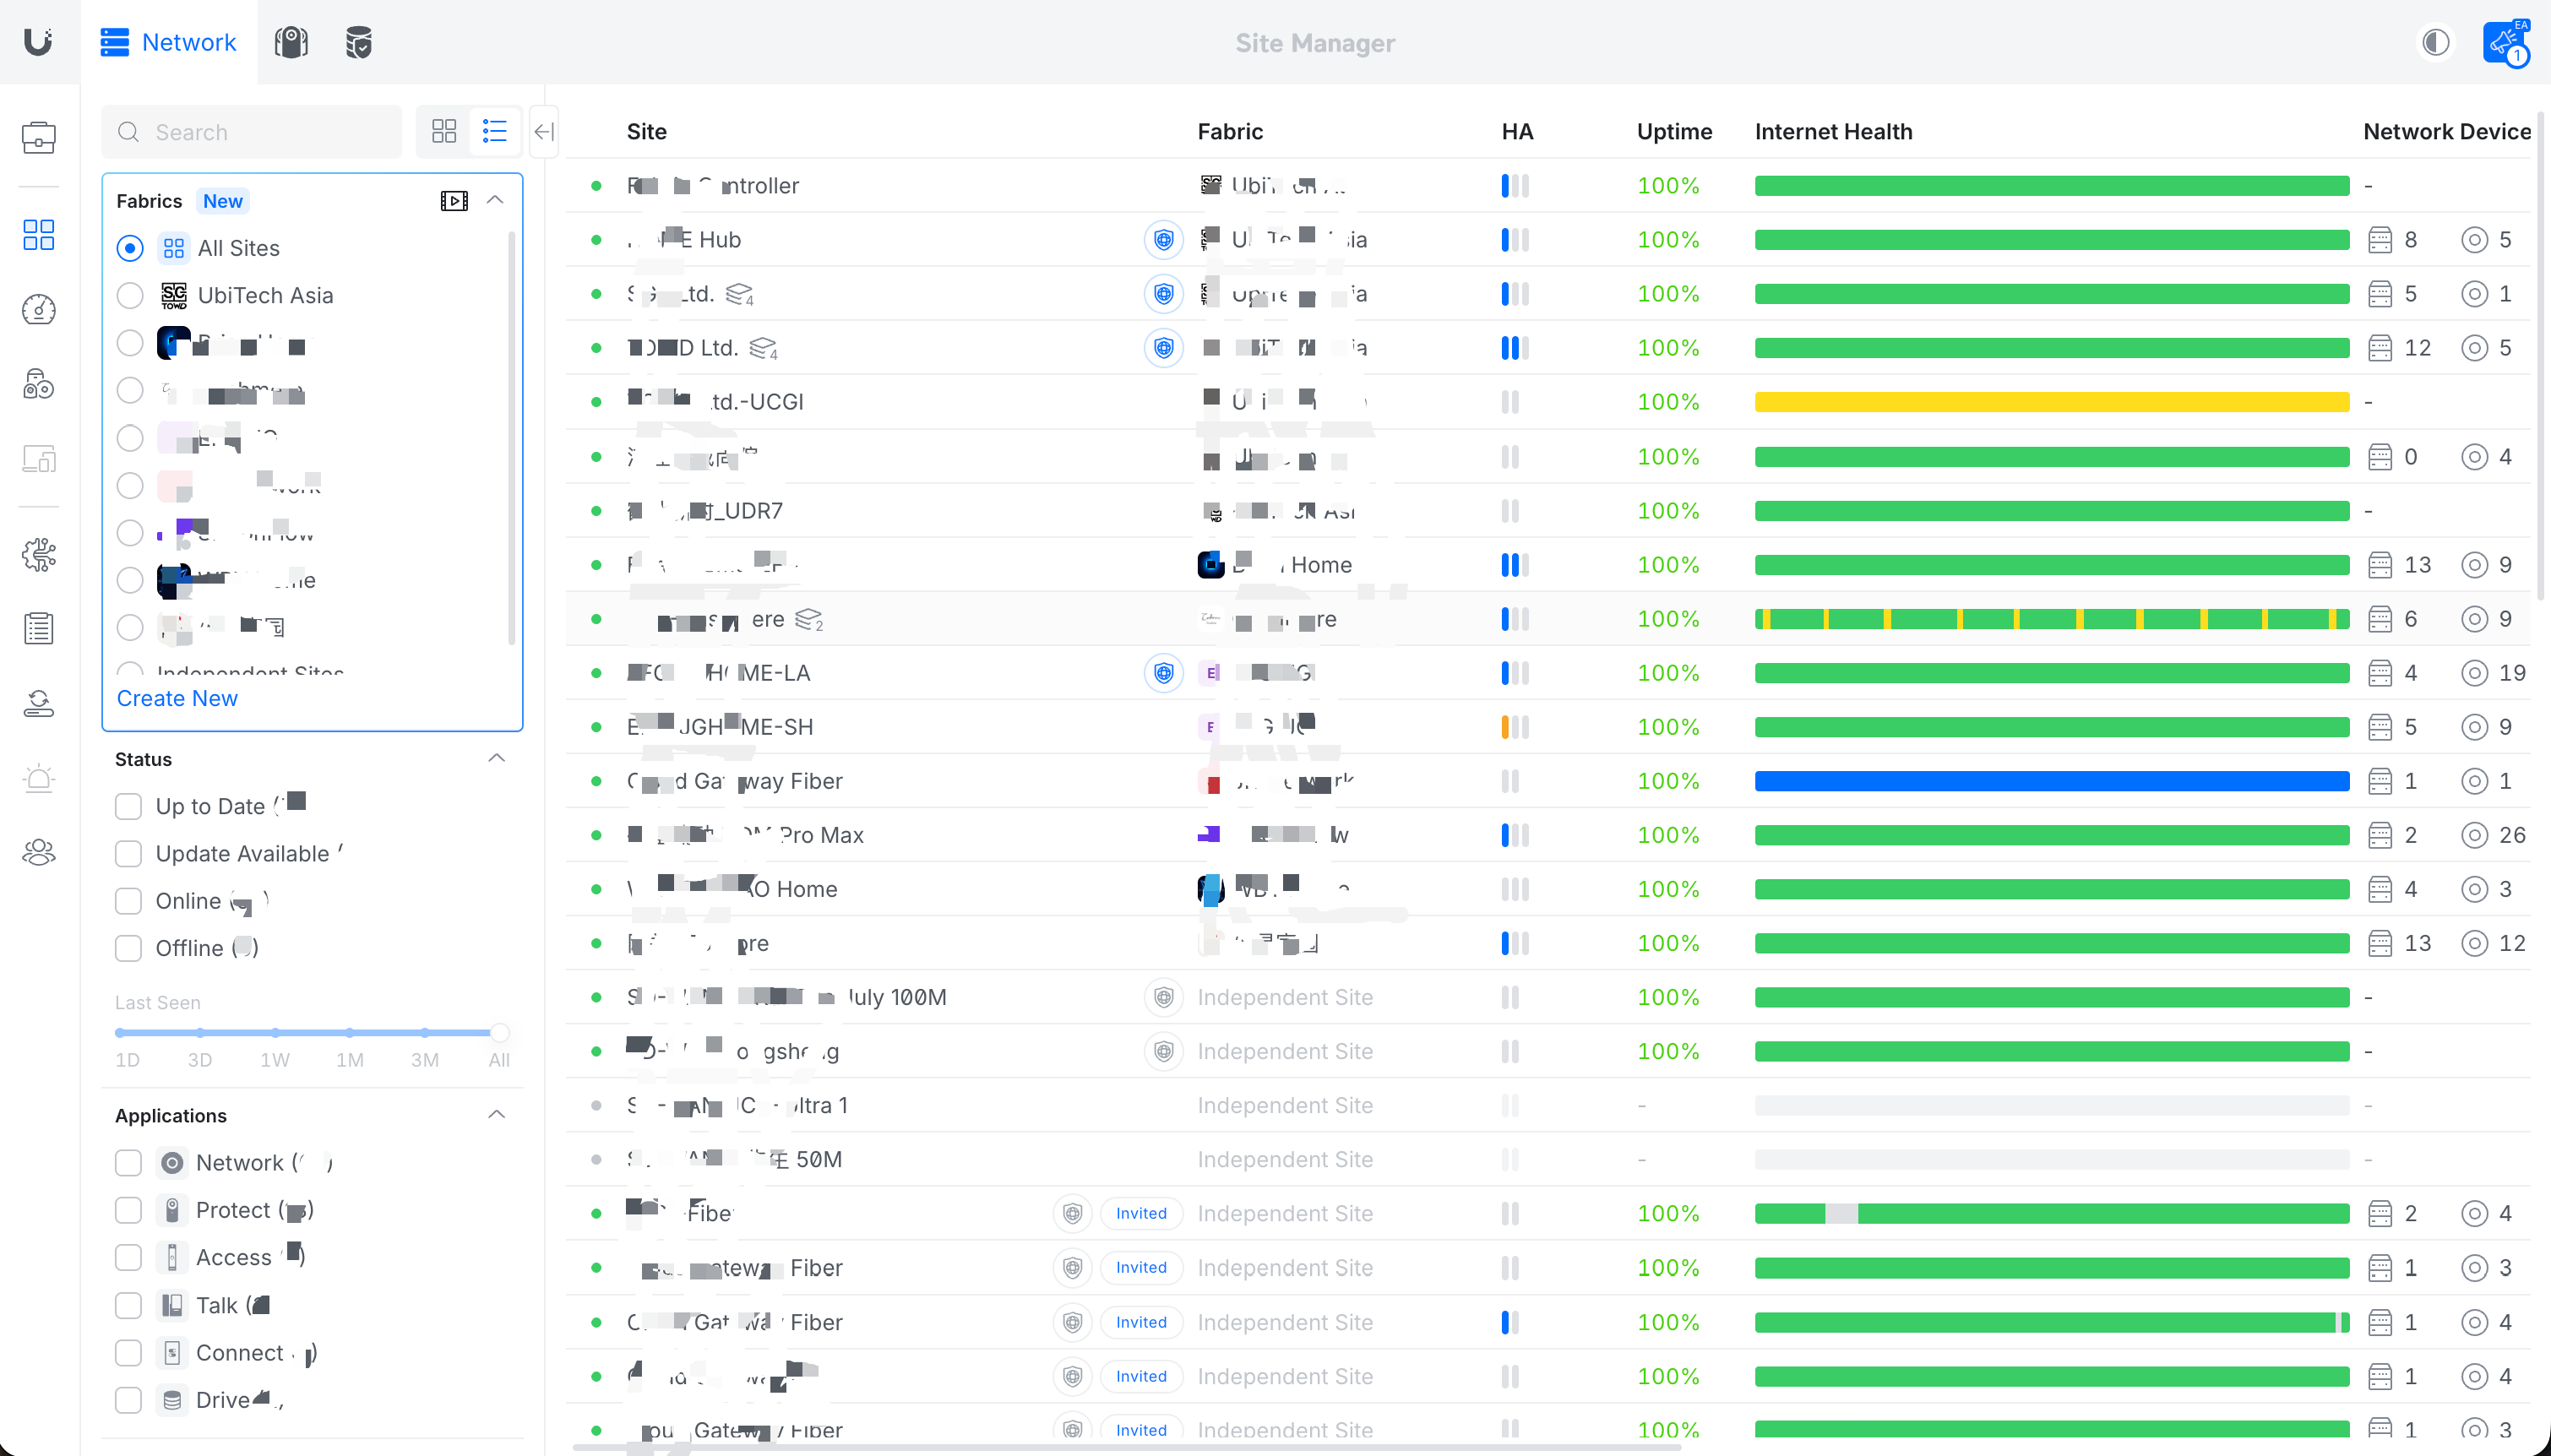Viewport: 2551px width, 1456px height.
Task: Select the All Sites radio button
Action: [130, 248]
